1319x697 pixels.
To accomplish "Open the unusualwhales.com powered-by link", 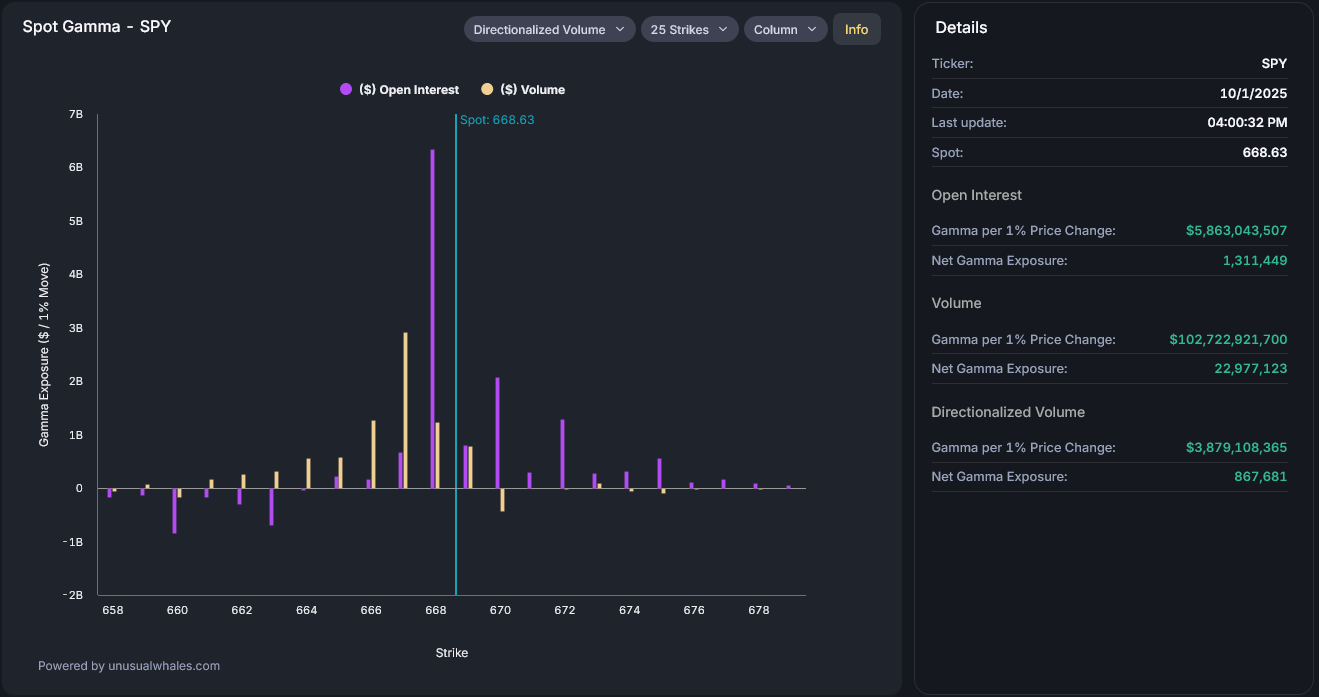I will [x=129, y=665].
